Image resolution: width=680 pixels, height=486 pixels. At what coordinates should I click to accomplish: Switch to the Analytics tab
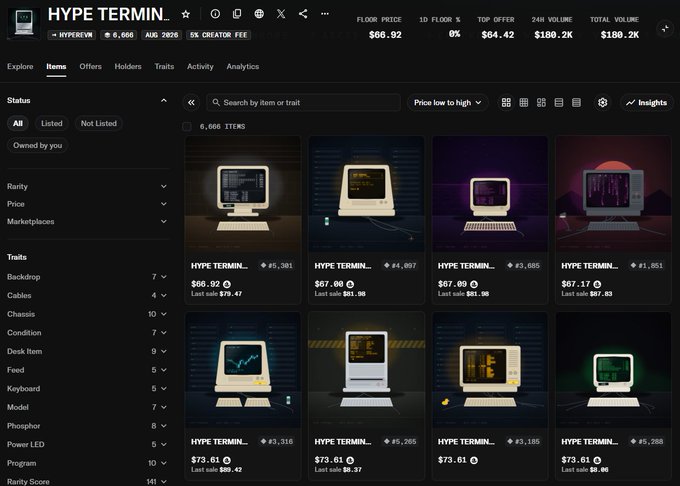pos(243,66)
